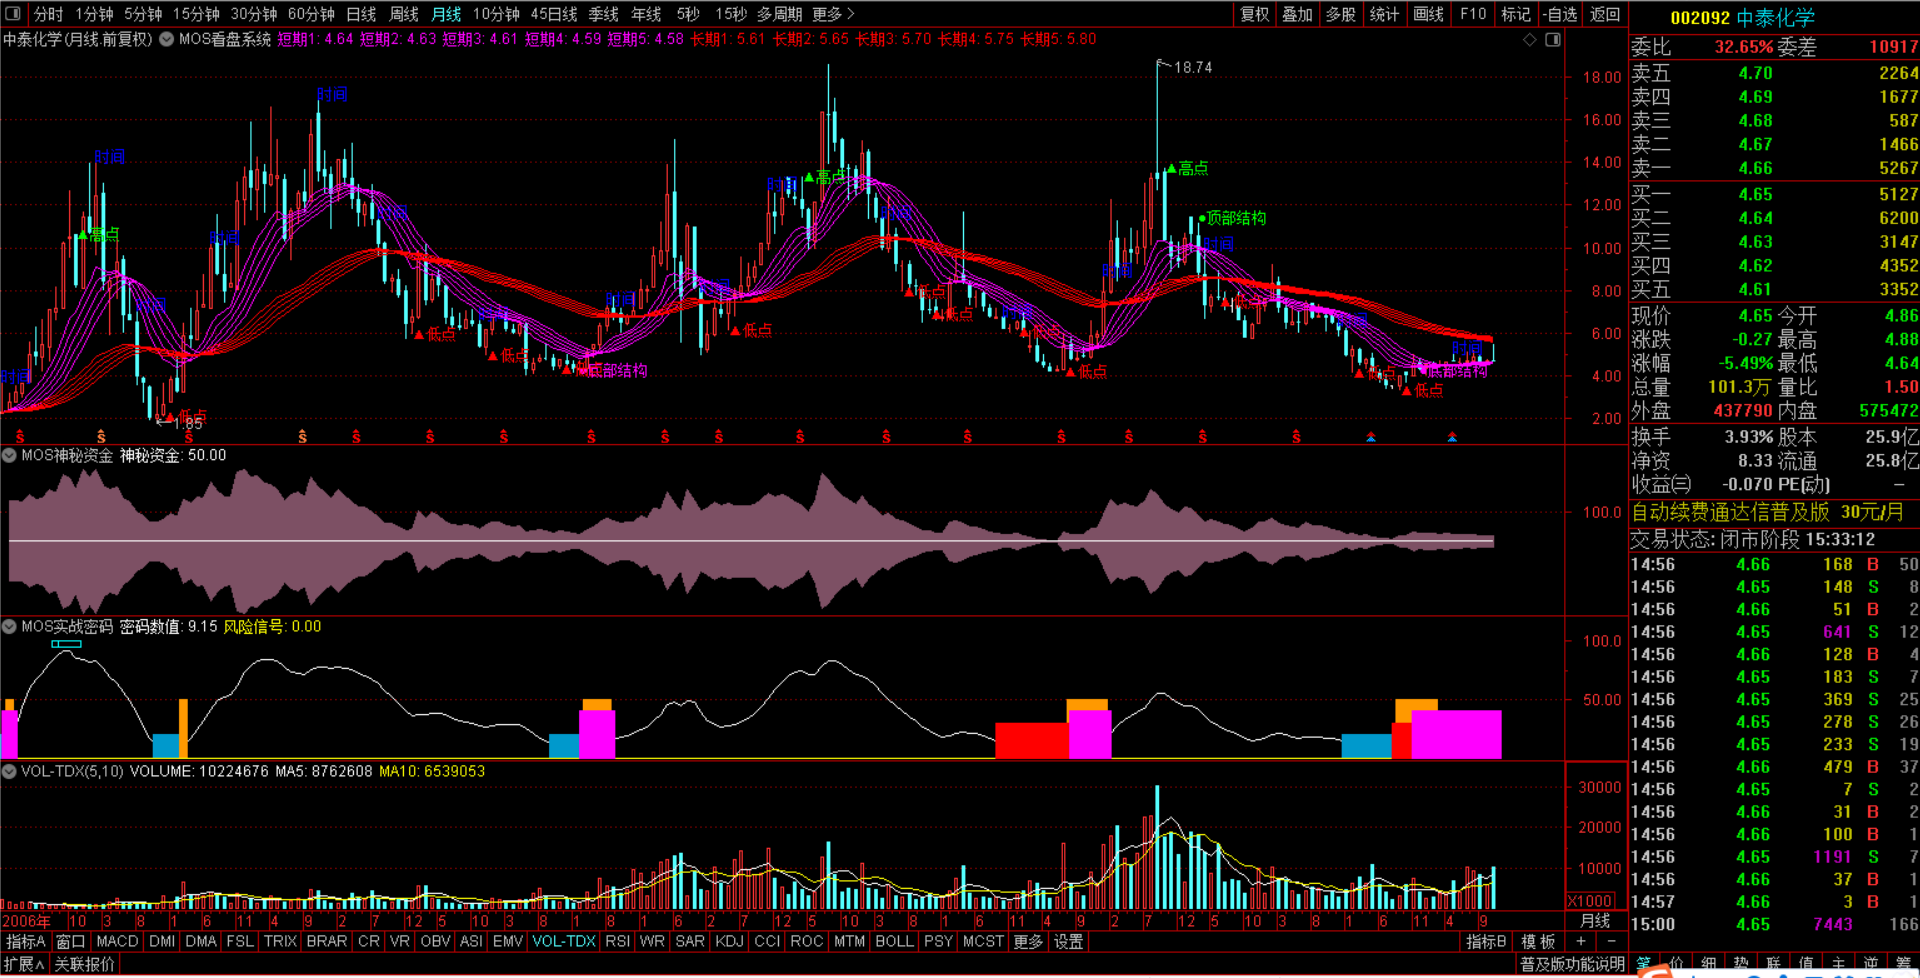This screenshot has height=978, width=1920.
Task: Open the 多股 multi-stock view
Action: [1340, 14]
